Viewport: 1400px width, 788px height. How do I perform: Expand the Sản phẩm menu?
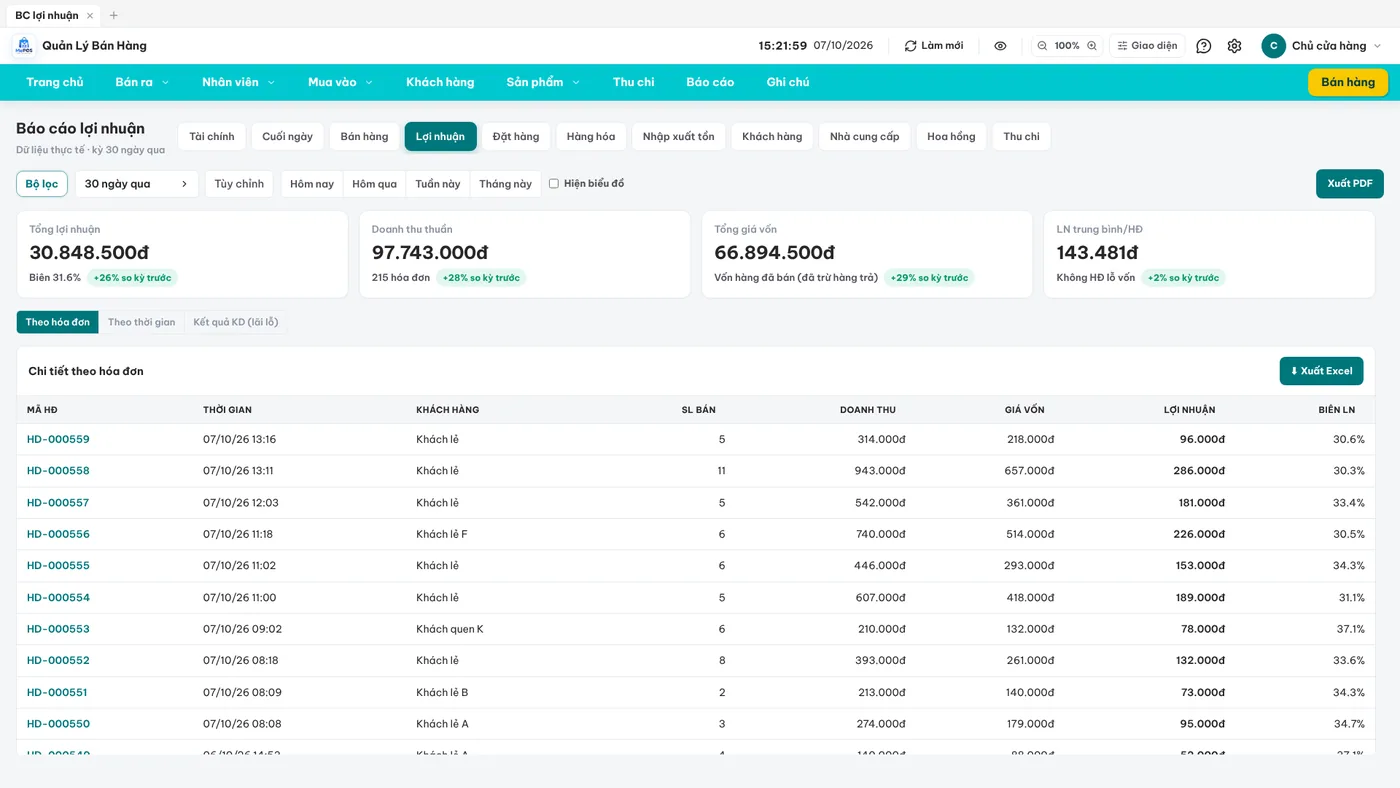click(x=544, y=82)
